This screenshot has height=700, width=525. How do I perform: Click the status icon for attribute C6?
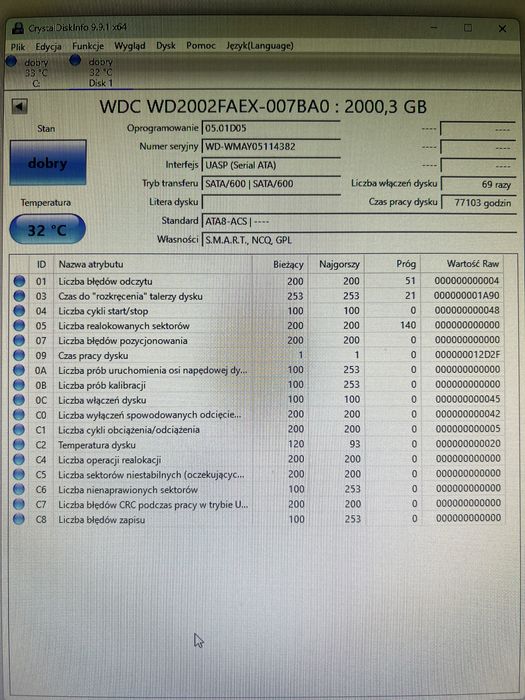coord(19,489)
